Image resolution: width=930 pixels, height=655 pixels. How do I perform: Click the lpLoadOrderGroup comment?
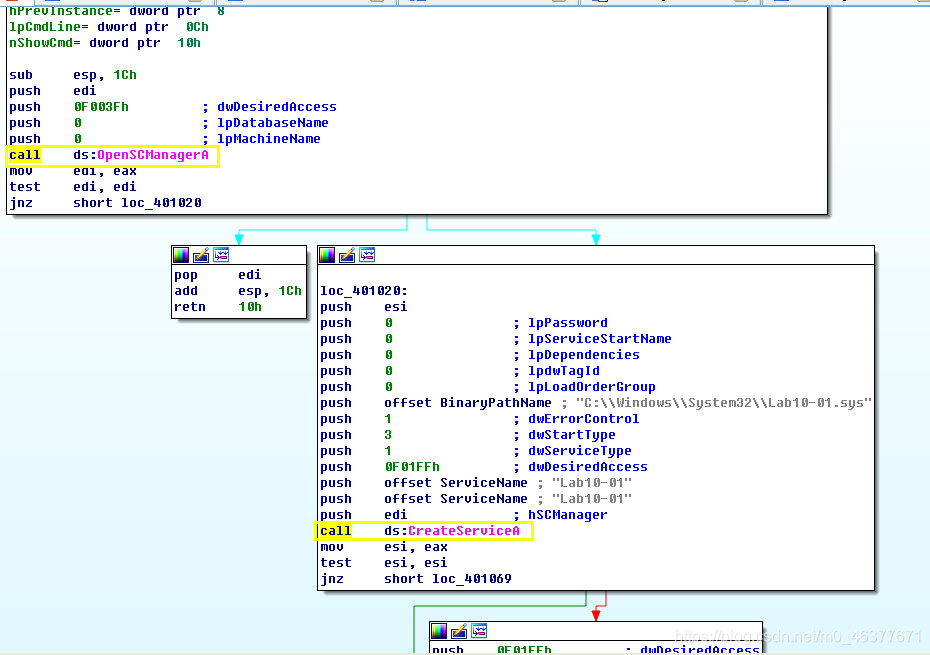591,387
